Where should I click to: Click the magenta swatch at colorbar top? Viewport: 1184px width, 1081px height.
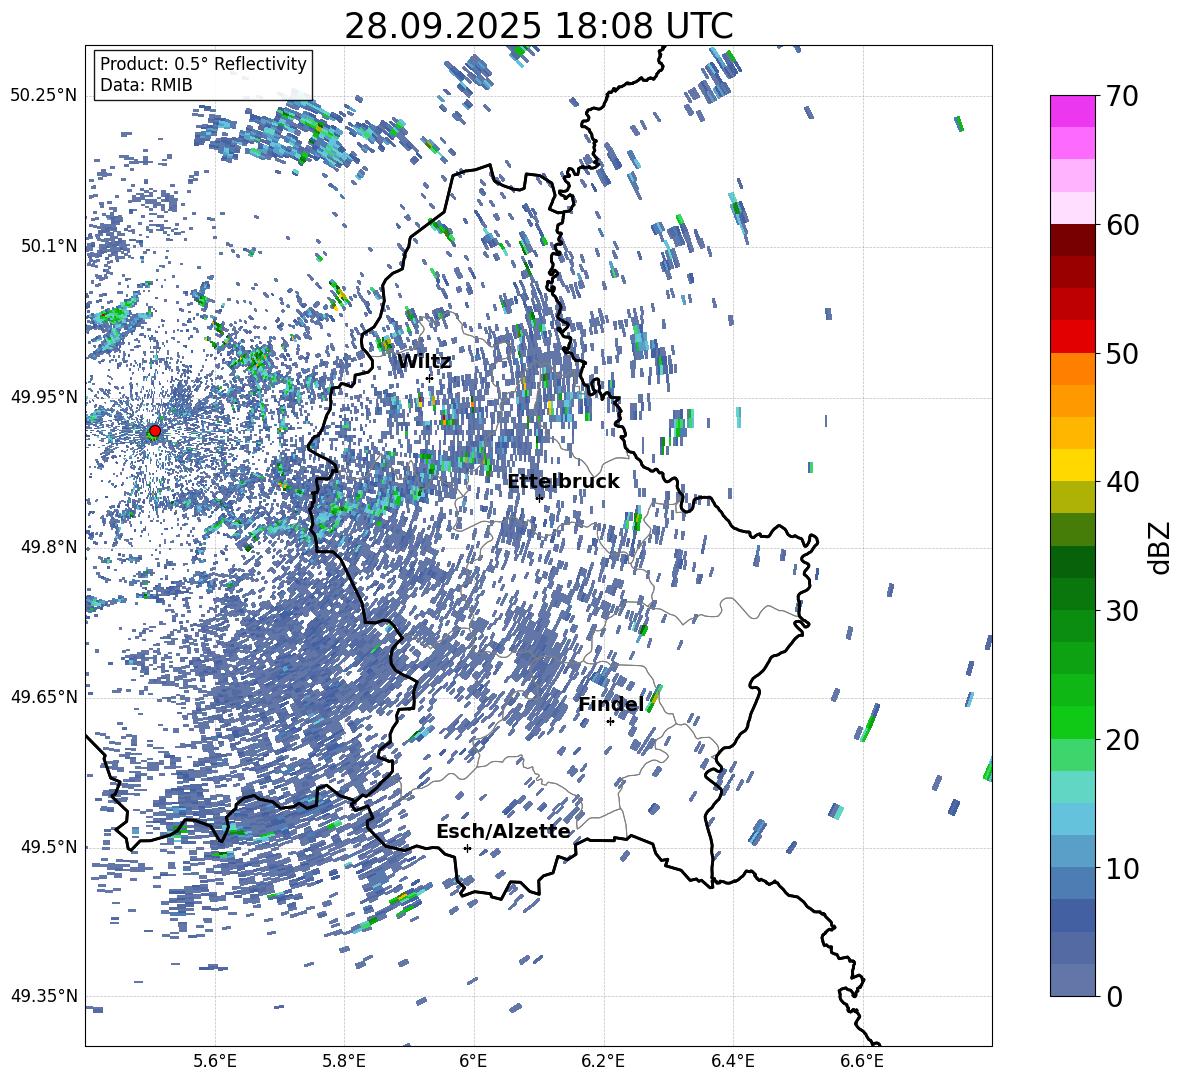coord(1072,111)
